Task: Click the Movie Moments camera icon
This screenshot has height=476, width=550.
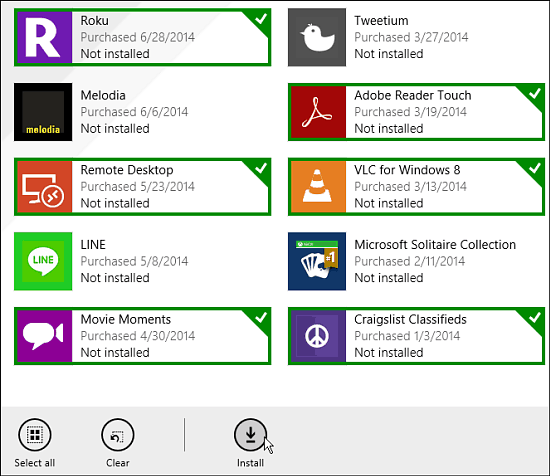Action: 45,336
